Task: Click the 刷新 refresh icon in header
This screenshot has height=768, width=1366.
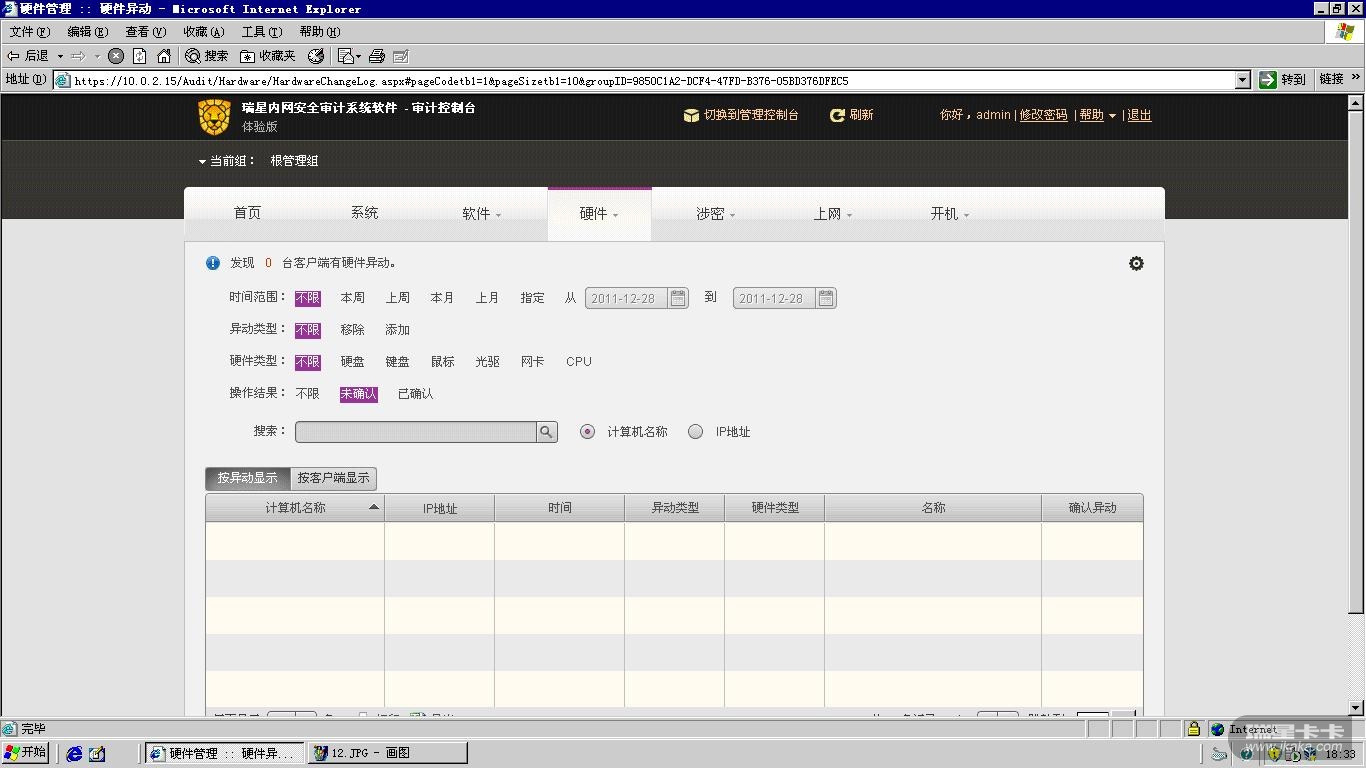Action: pos(838,116)
